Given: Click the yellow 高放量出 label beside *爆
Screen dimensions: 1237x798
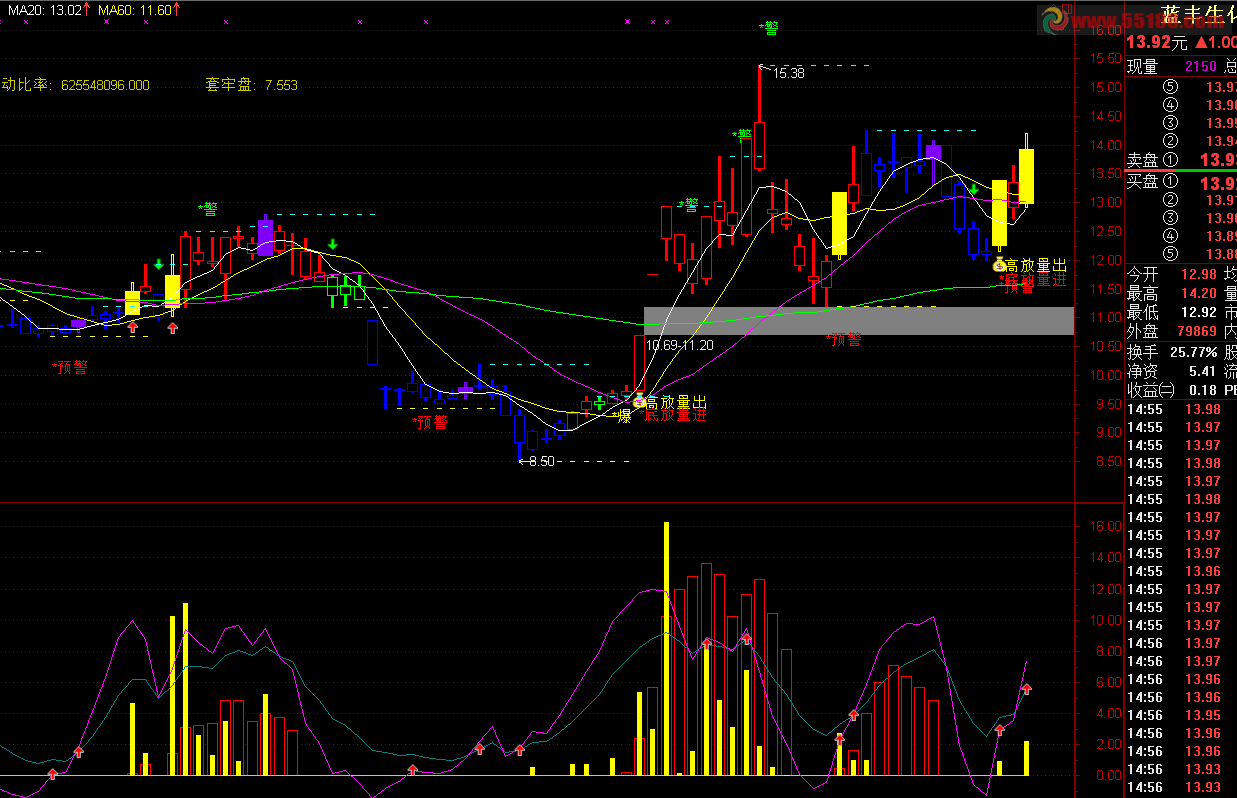Looking at the screenshot, I should click(677, 402).
